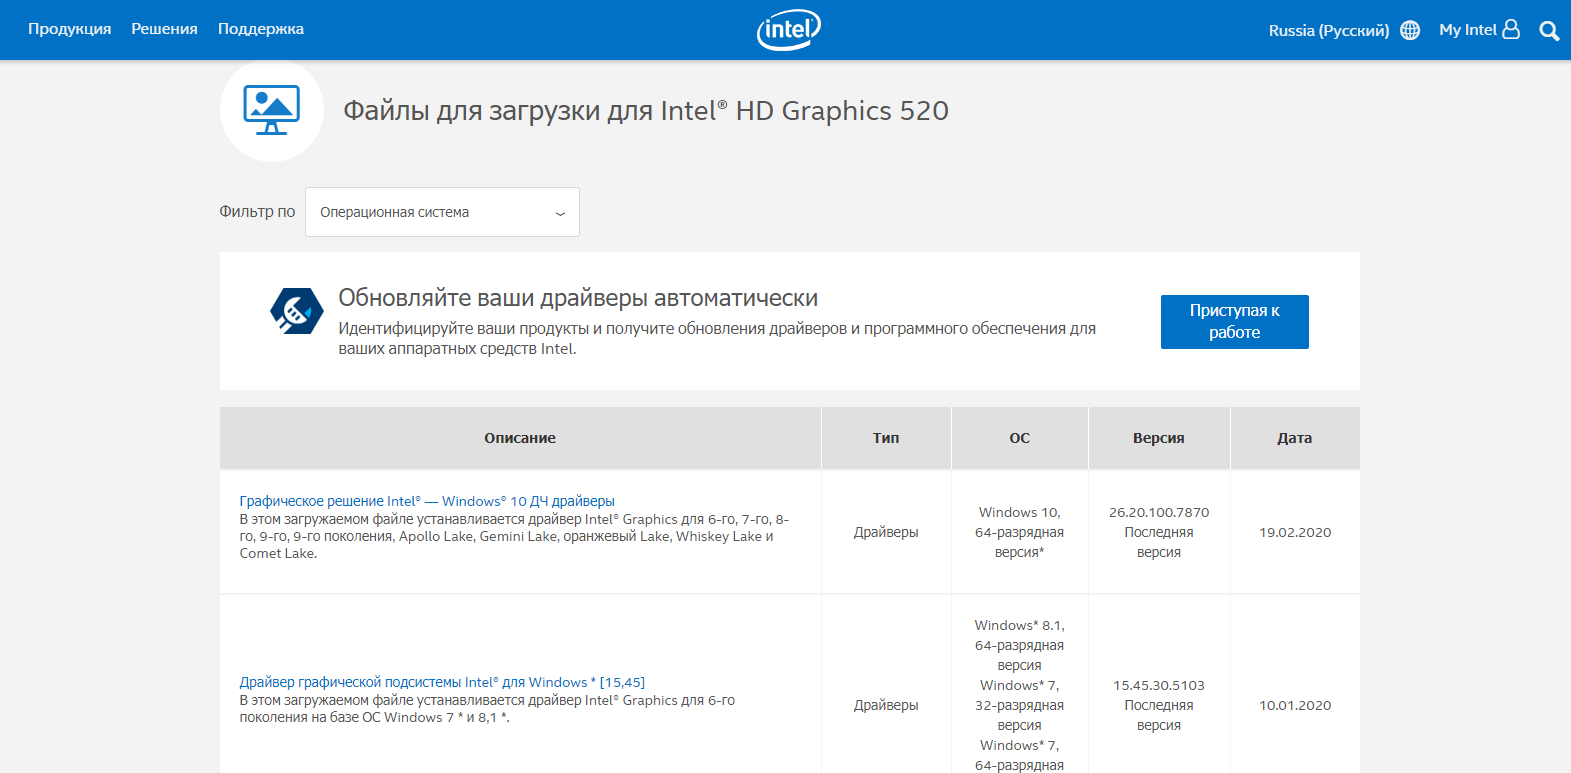The width and height of the screenshot is (1571, 773).
Task: Click the Описание column header
Action: click(519, 438)
